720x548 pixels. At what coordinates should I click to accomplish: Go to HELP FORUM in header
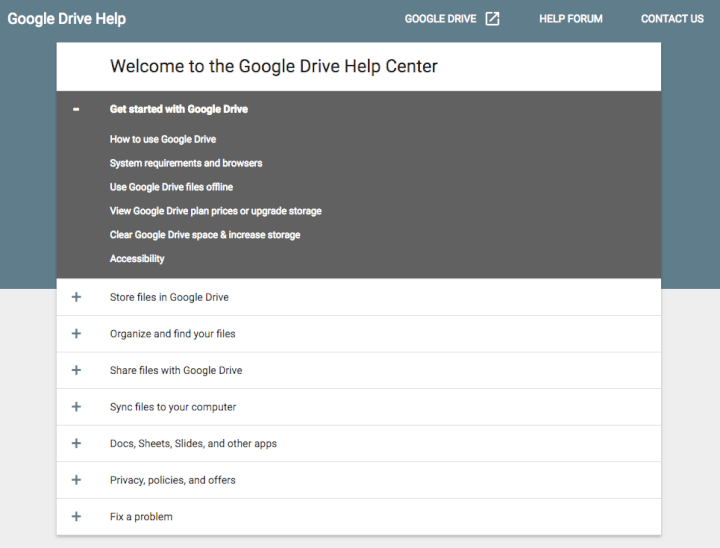click(x=571, y=19)
